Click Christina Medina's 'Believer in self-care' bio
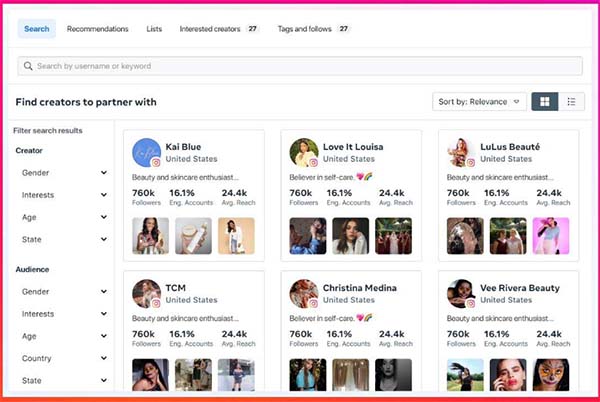The width and height of the screenshot is (600, 402). [331, 318]
